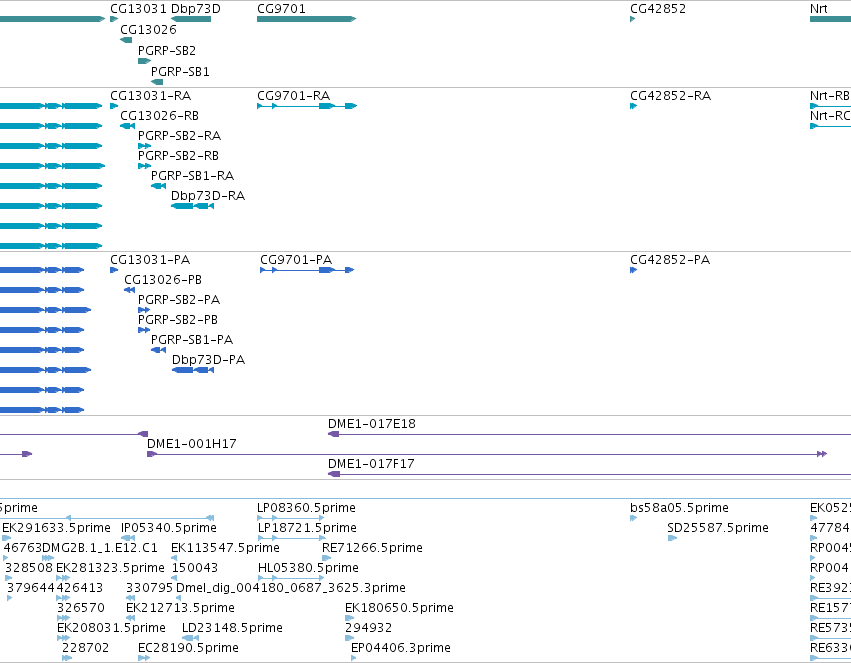Select the Nrt gene bar
Screen dimensions: 851x663
pyautogui.click(x=830, y=19)
